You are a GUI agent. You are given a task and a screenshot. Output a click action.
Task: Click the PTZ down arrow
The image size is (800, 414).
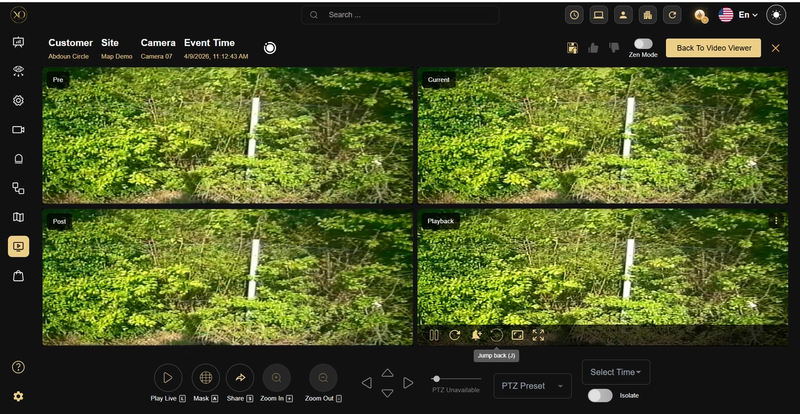point(388,393)
